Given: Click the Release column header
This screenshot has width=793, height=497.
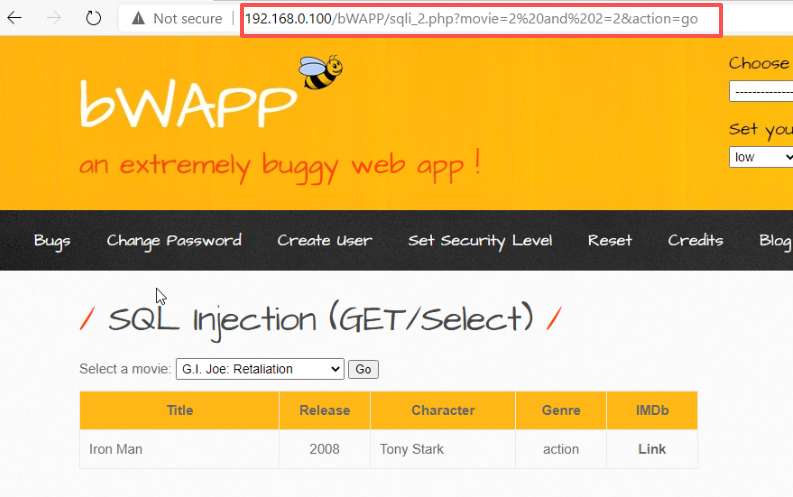Looking at the screenshot, I should coord(325,411).
